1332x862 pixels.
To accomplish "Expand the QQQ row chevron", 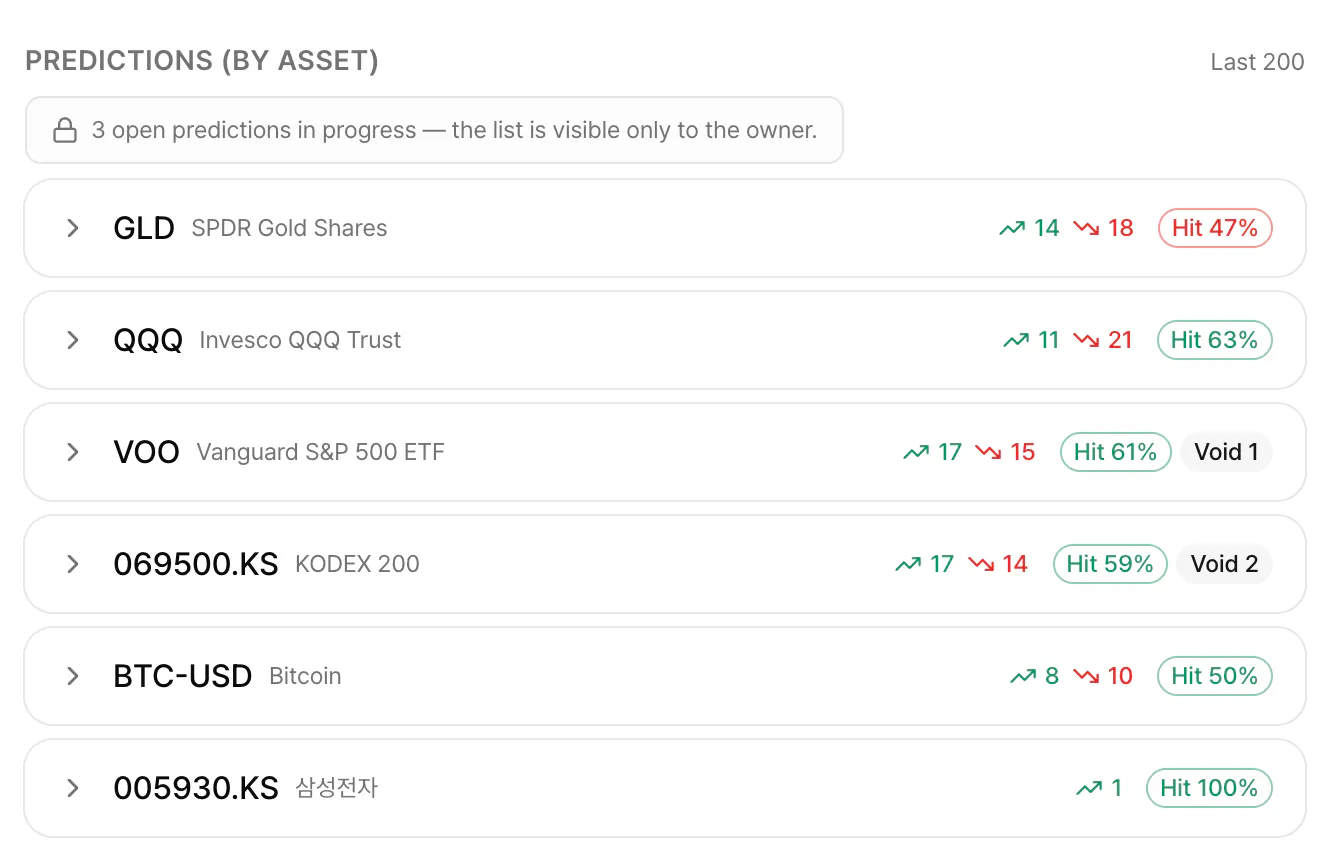I will [72, 340].
